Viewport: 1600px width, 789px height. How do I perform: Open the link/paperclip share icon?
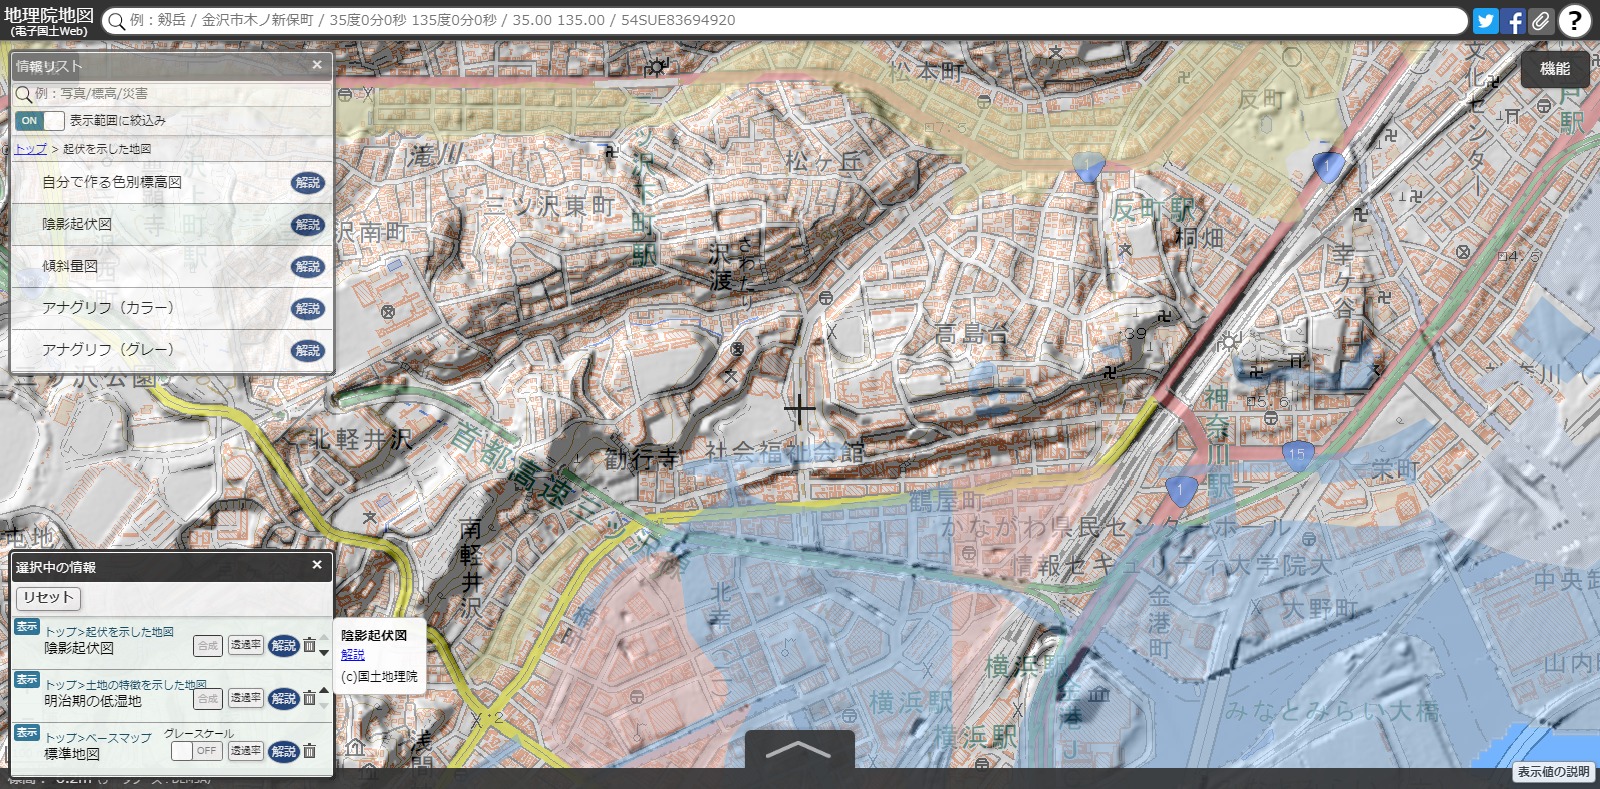(1541, 20)
